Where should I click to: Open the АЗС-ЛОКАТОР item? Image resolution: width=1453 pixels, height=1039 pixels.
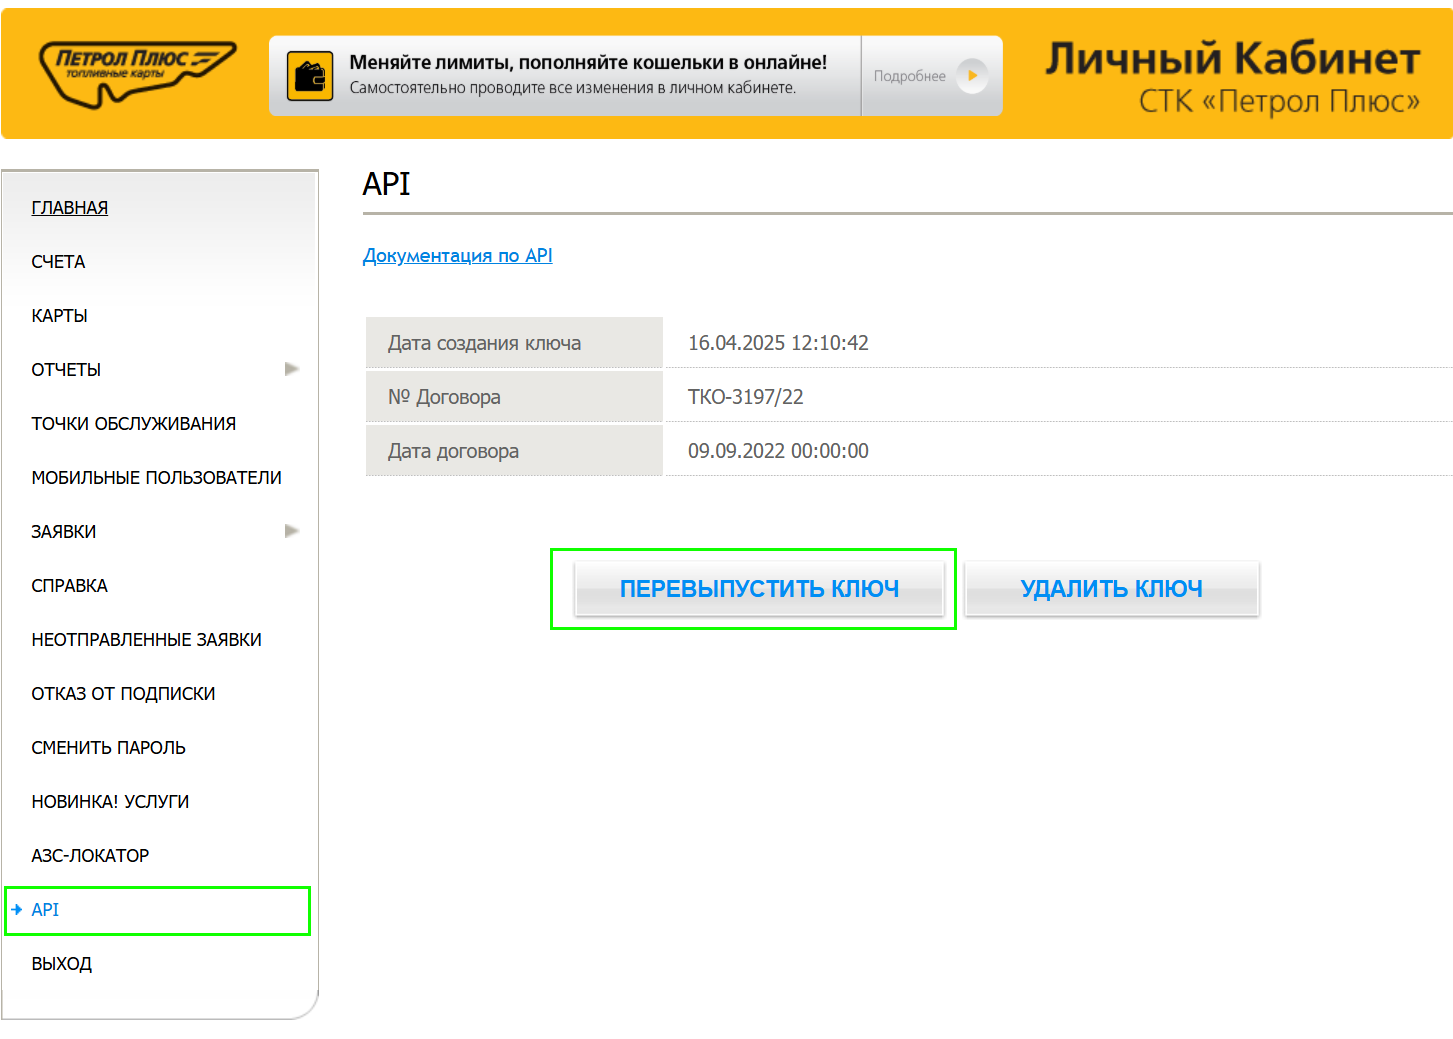90,856
